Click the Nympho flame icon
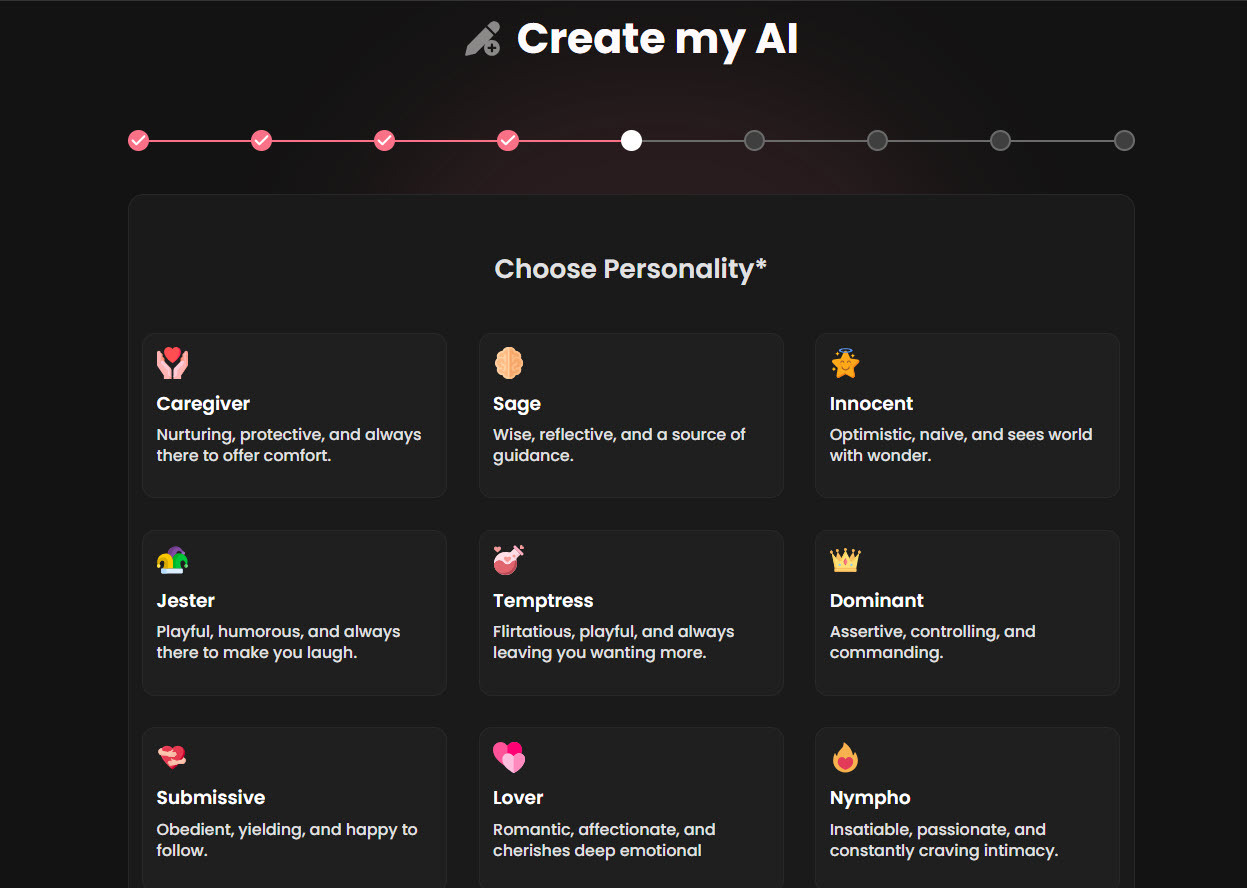This screenshot has height=888, width=1247. pos(845,757)
